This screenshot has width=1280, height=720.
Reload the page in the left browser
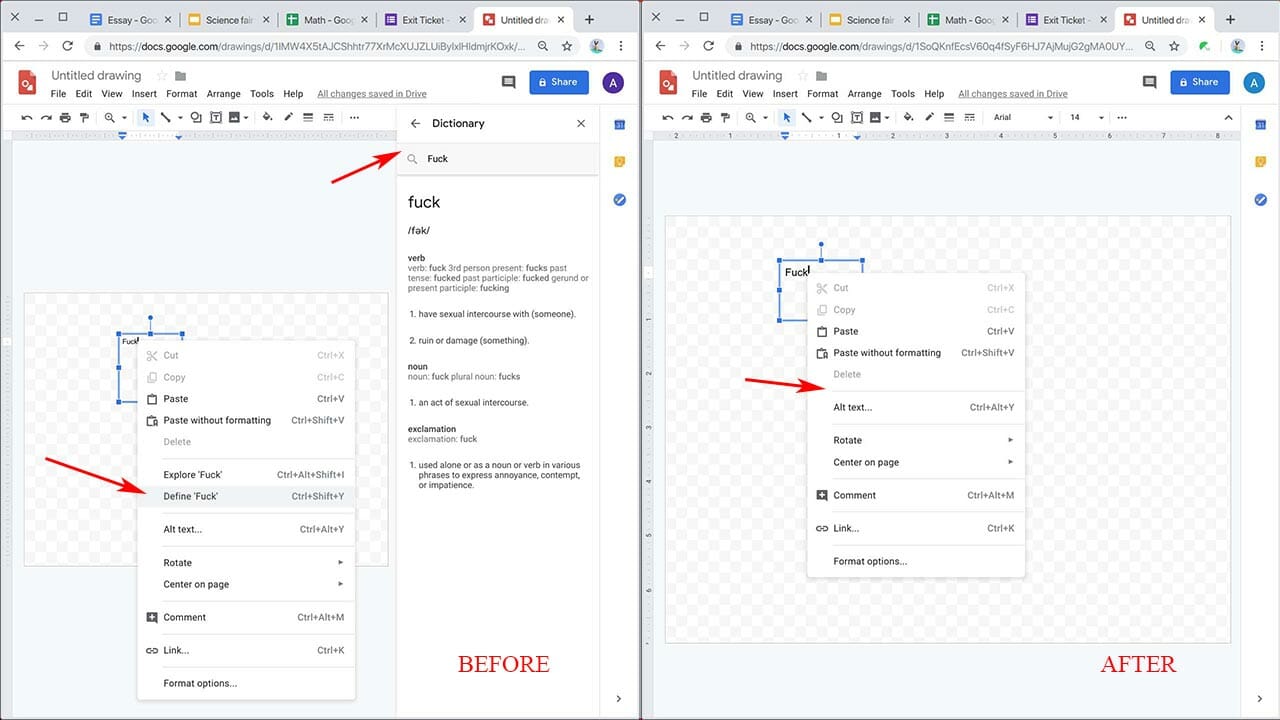(68, 46)
